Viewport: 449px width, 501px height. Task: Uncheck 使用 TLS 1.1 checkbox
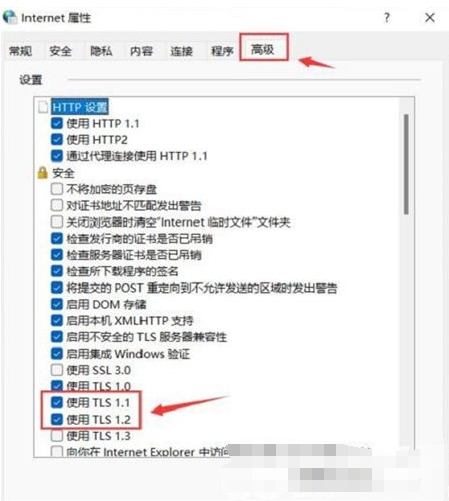click(57, 403)
